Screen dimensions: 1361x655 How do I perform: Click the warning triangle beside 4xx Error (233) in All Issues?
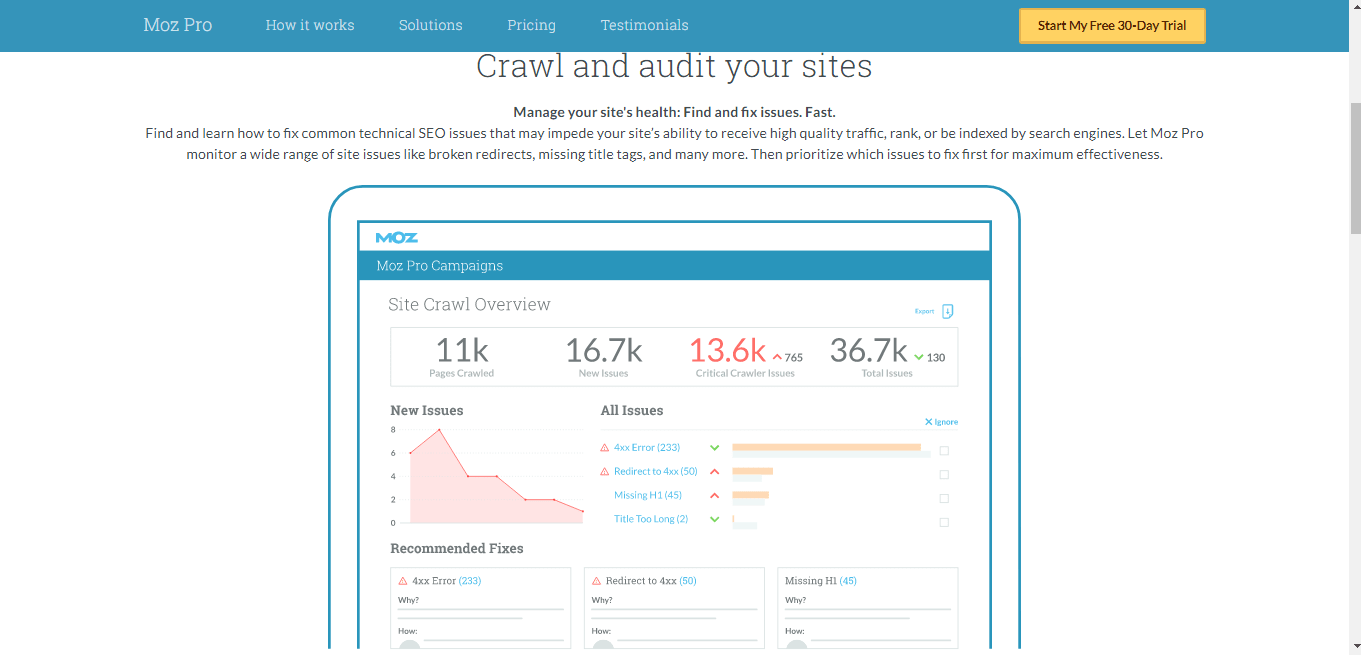tap(604, 448)
